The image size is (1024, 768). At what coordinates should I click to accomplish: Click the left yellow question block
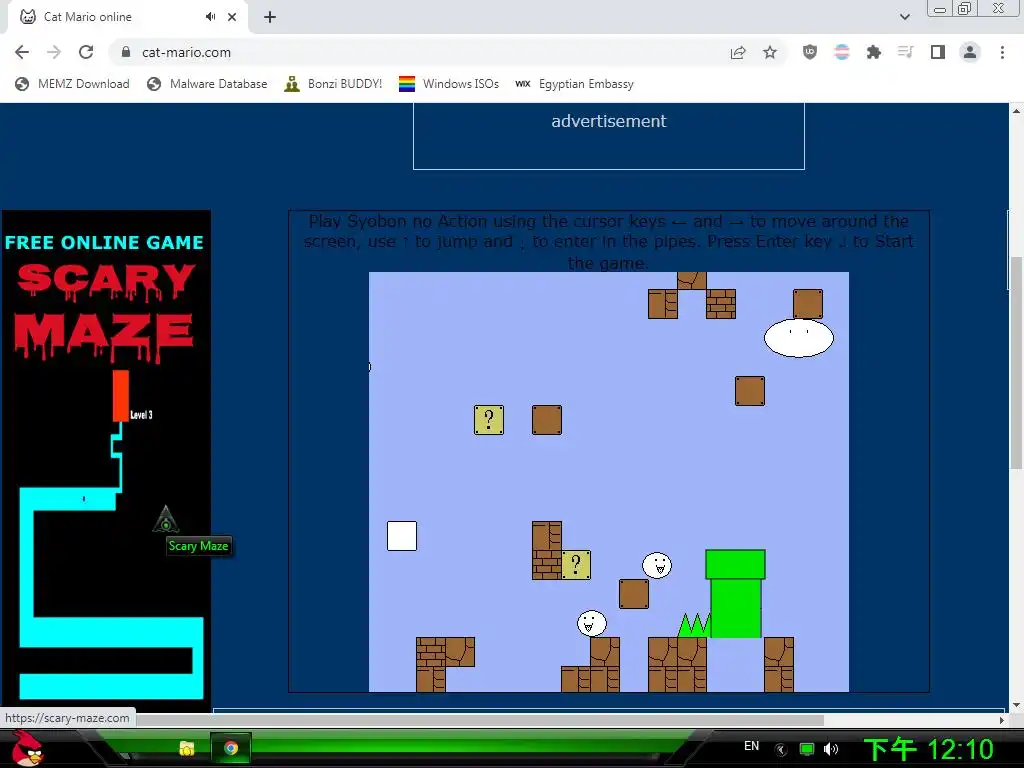click(488, 420)
